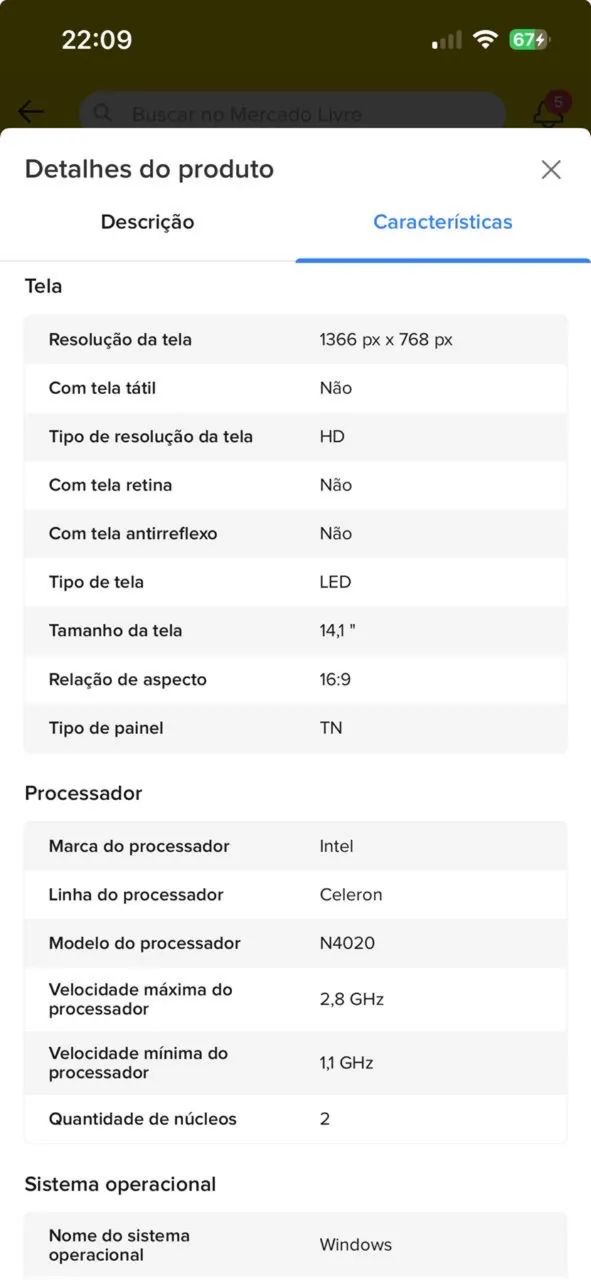Select the Modelo do processador N4020 row
The height and width of the screenshot is (1280, 591).
pos(295,943)
